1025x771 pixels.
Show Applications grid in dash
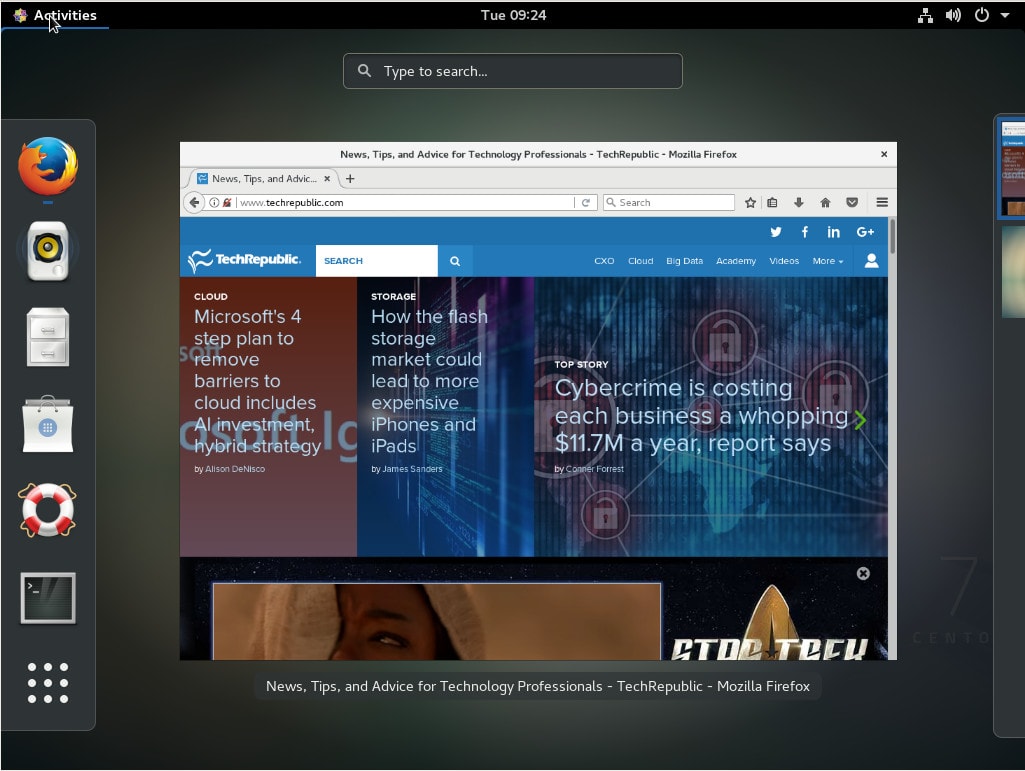click(48, 683)
